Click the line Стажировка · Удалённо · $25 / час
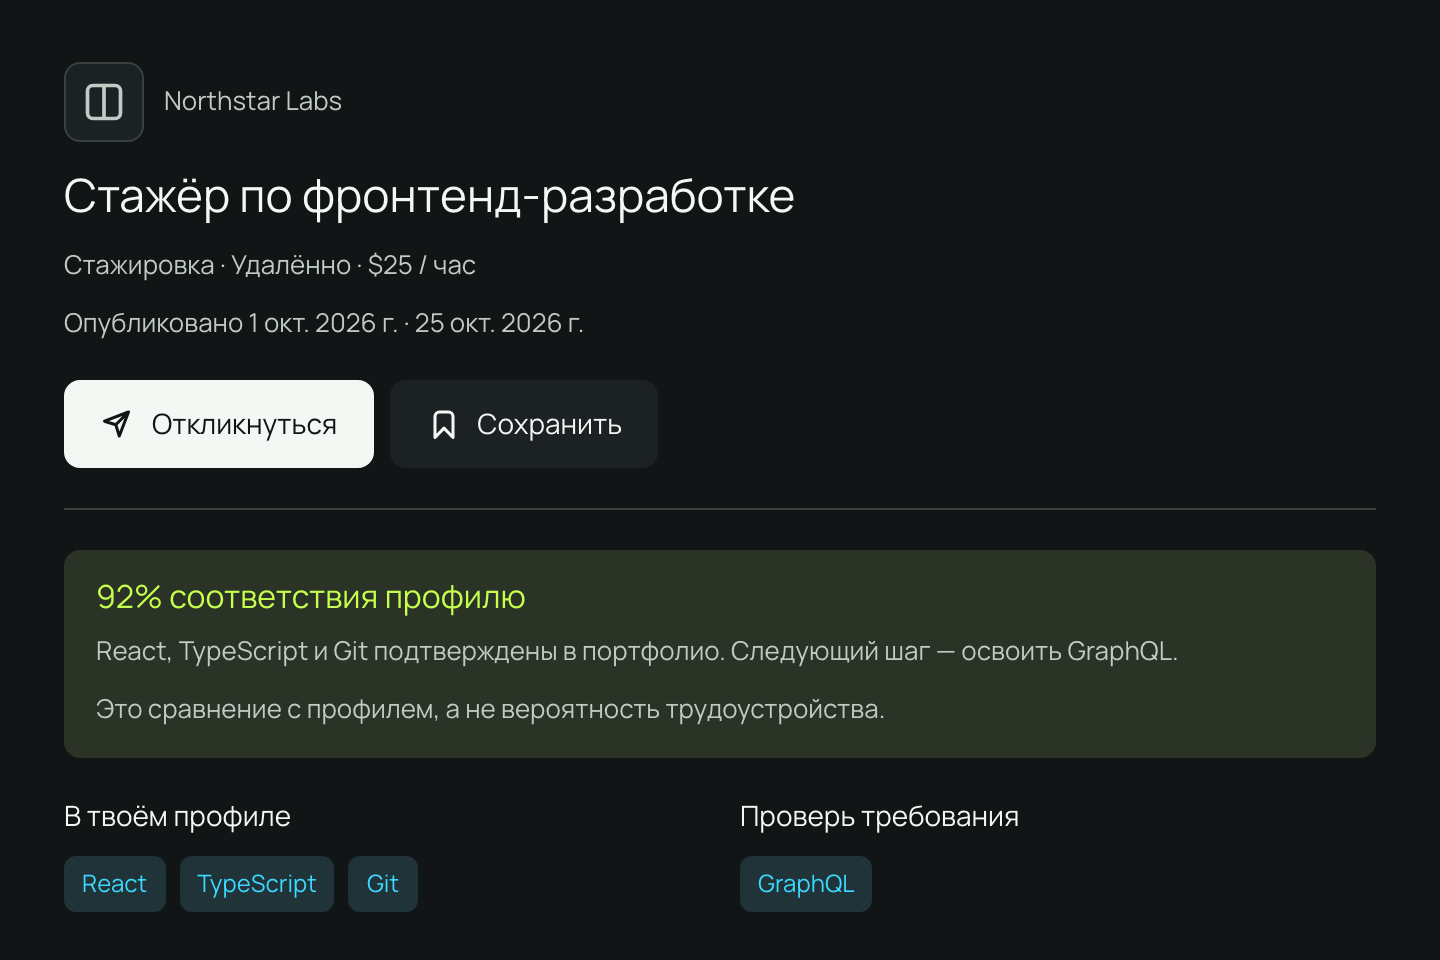 pyautogui.click(x=270, y=265)
